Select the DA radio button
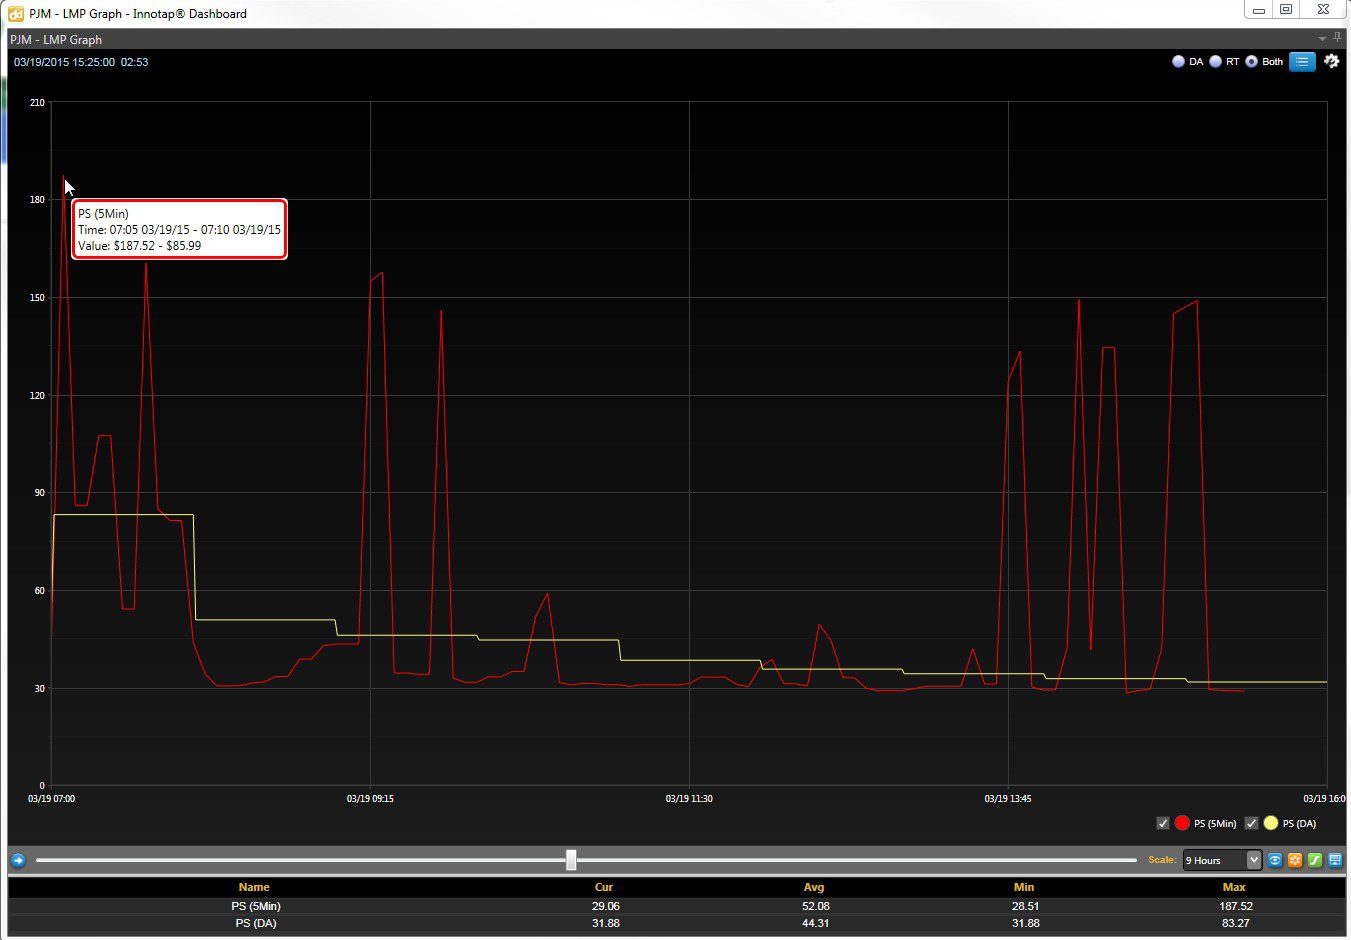Image resolution: width=1351 pixels, height=940 pixels. (1178, 62)
